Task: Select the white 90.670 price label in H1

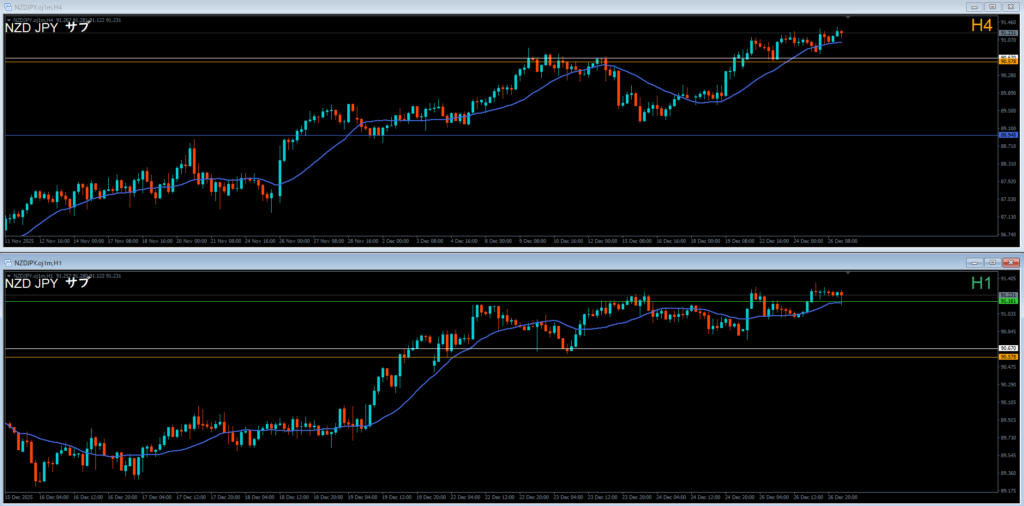Action: coord(1008,349)
